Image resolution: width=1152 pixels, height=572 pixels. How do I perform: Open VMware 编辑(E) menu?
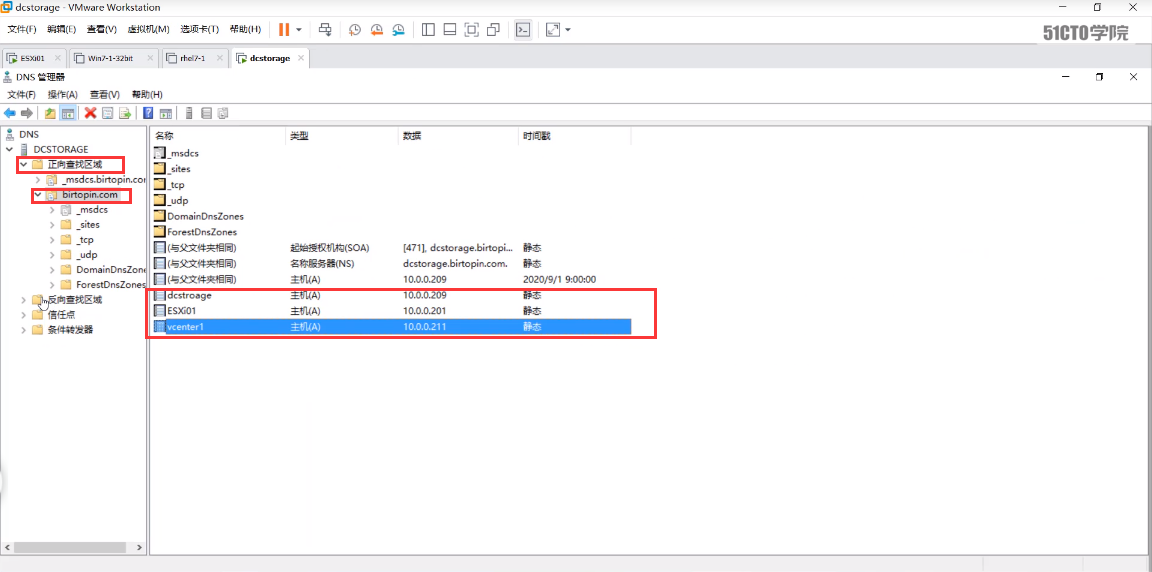(62, 29)
